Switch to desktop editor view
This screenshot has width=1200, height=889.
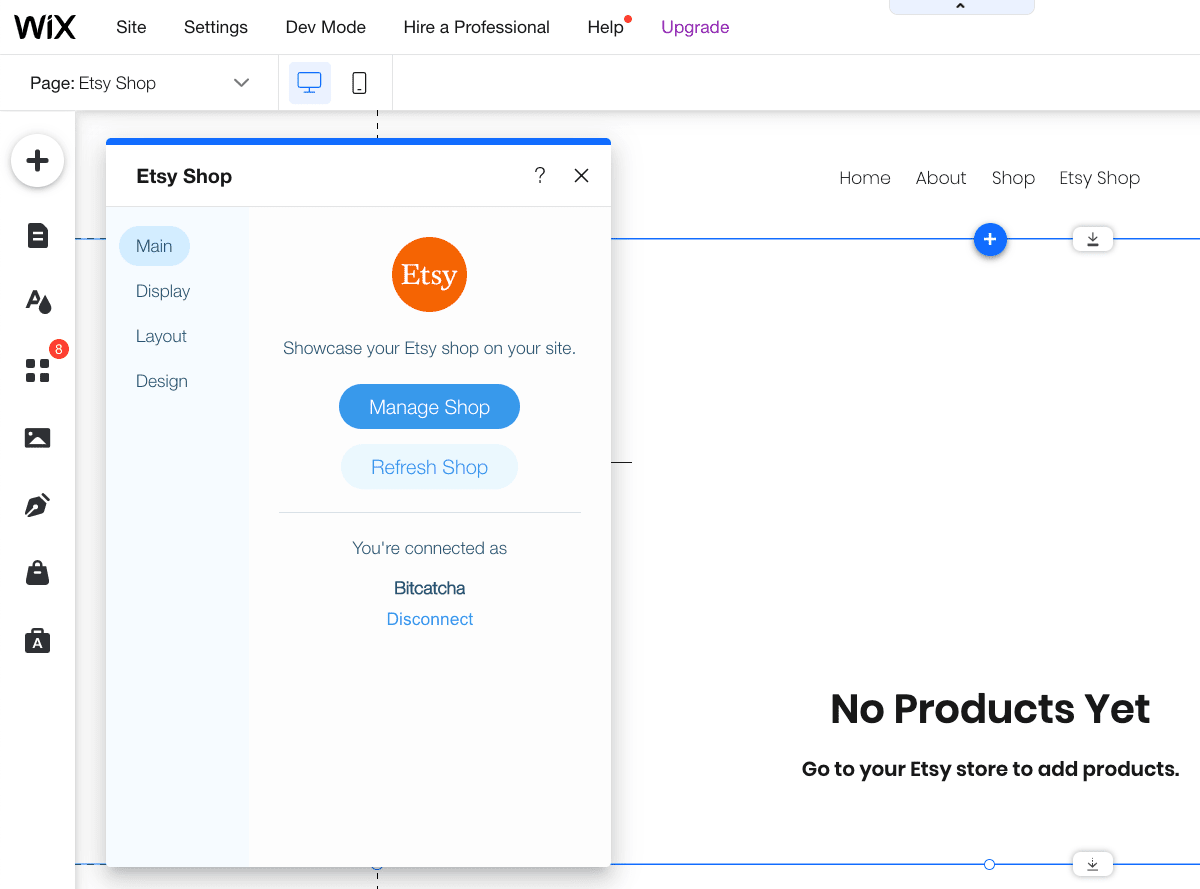310,83
